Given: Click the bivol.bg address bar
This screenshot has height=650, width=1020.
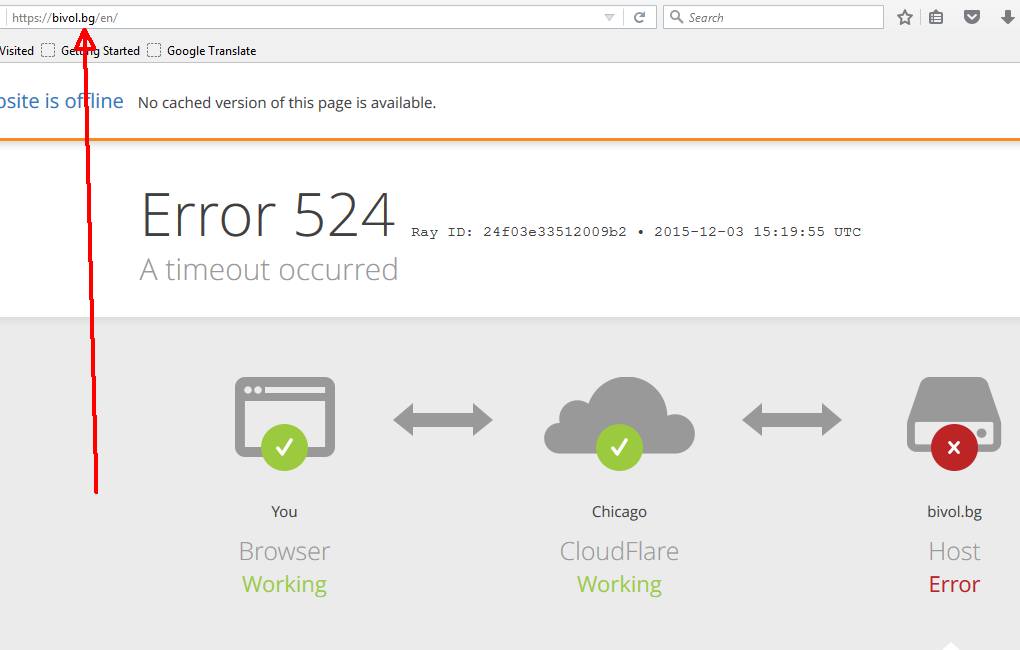Looking at the screenshot, I should click(300, 17).
